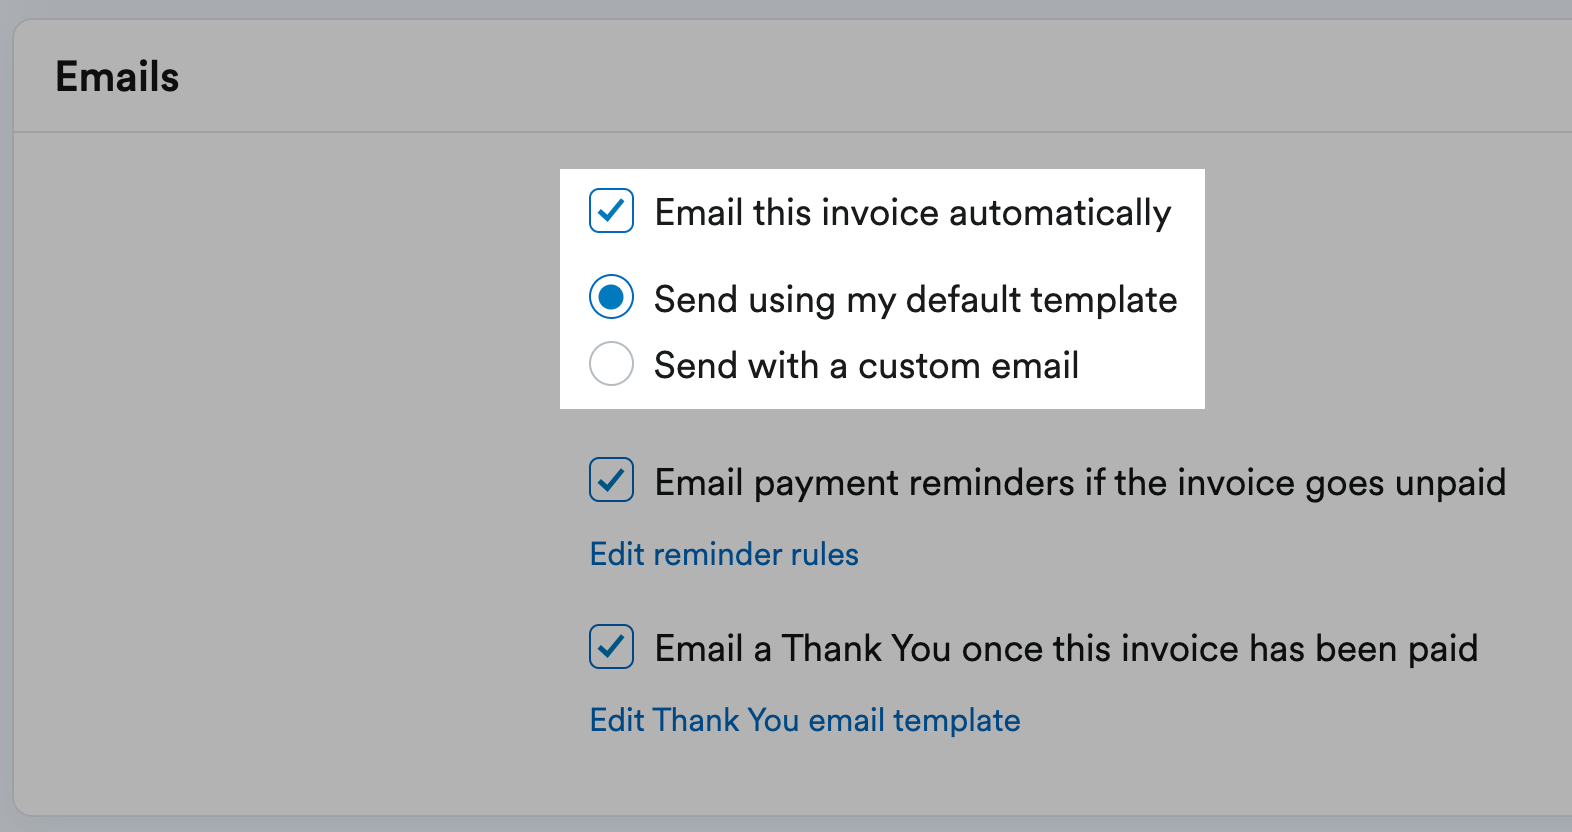Image resolution: width=1572 pixels, height=832 pixels.
Task: Open the Edit Thank You email template link
Action: [x=805, y=720]
